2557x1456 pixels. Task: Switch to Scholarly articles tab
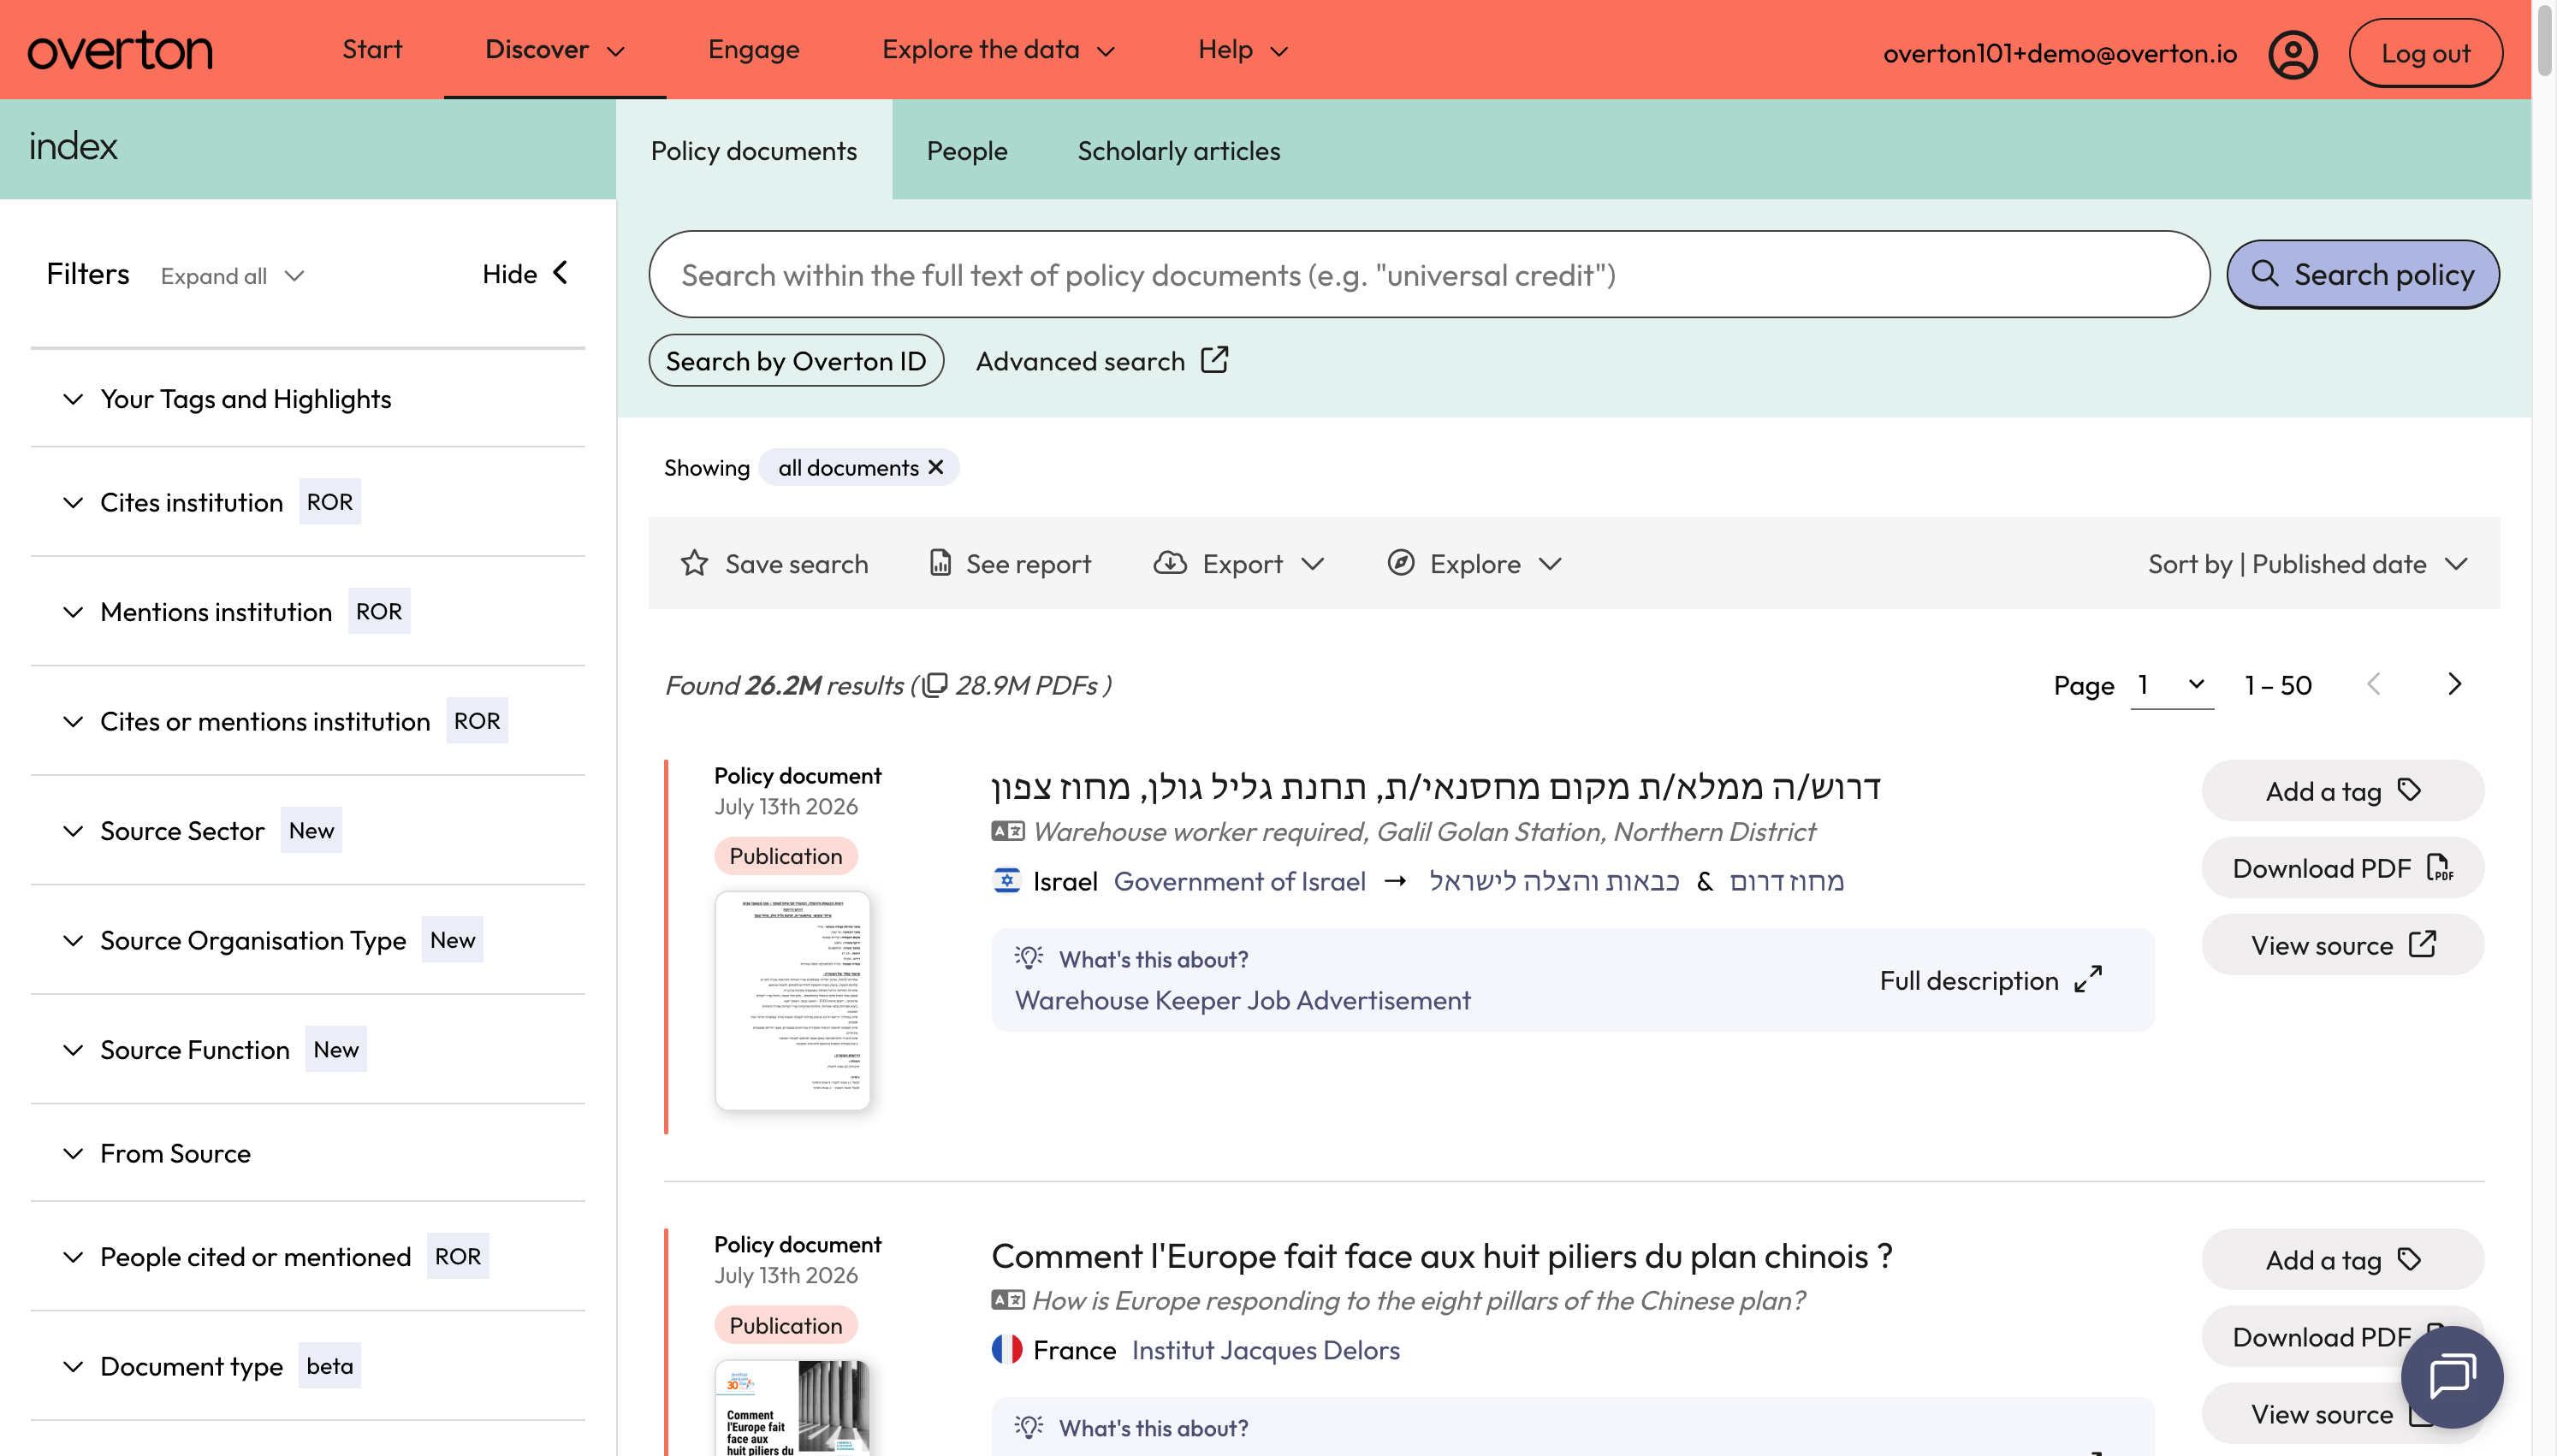[x=1178, y=150]
